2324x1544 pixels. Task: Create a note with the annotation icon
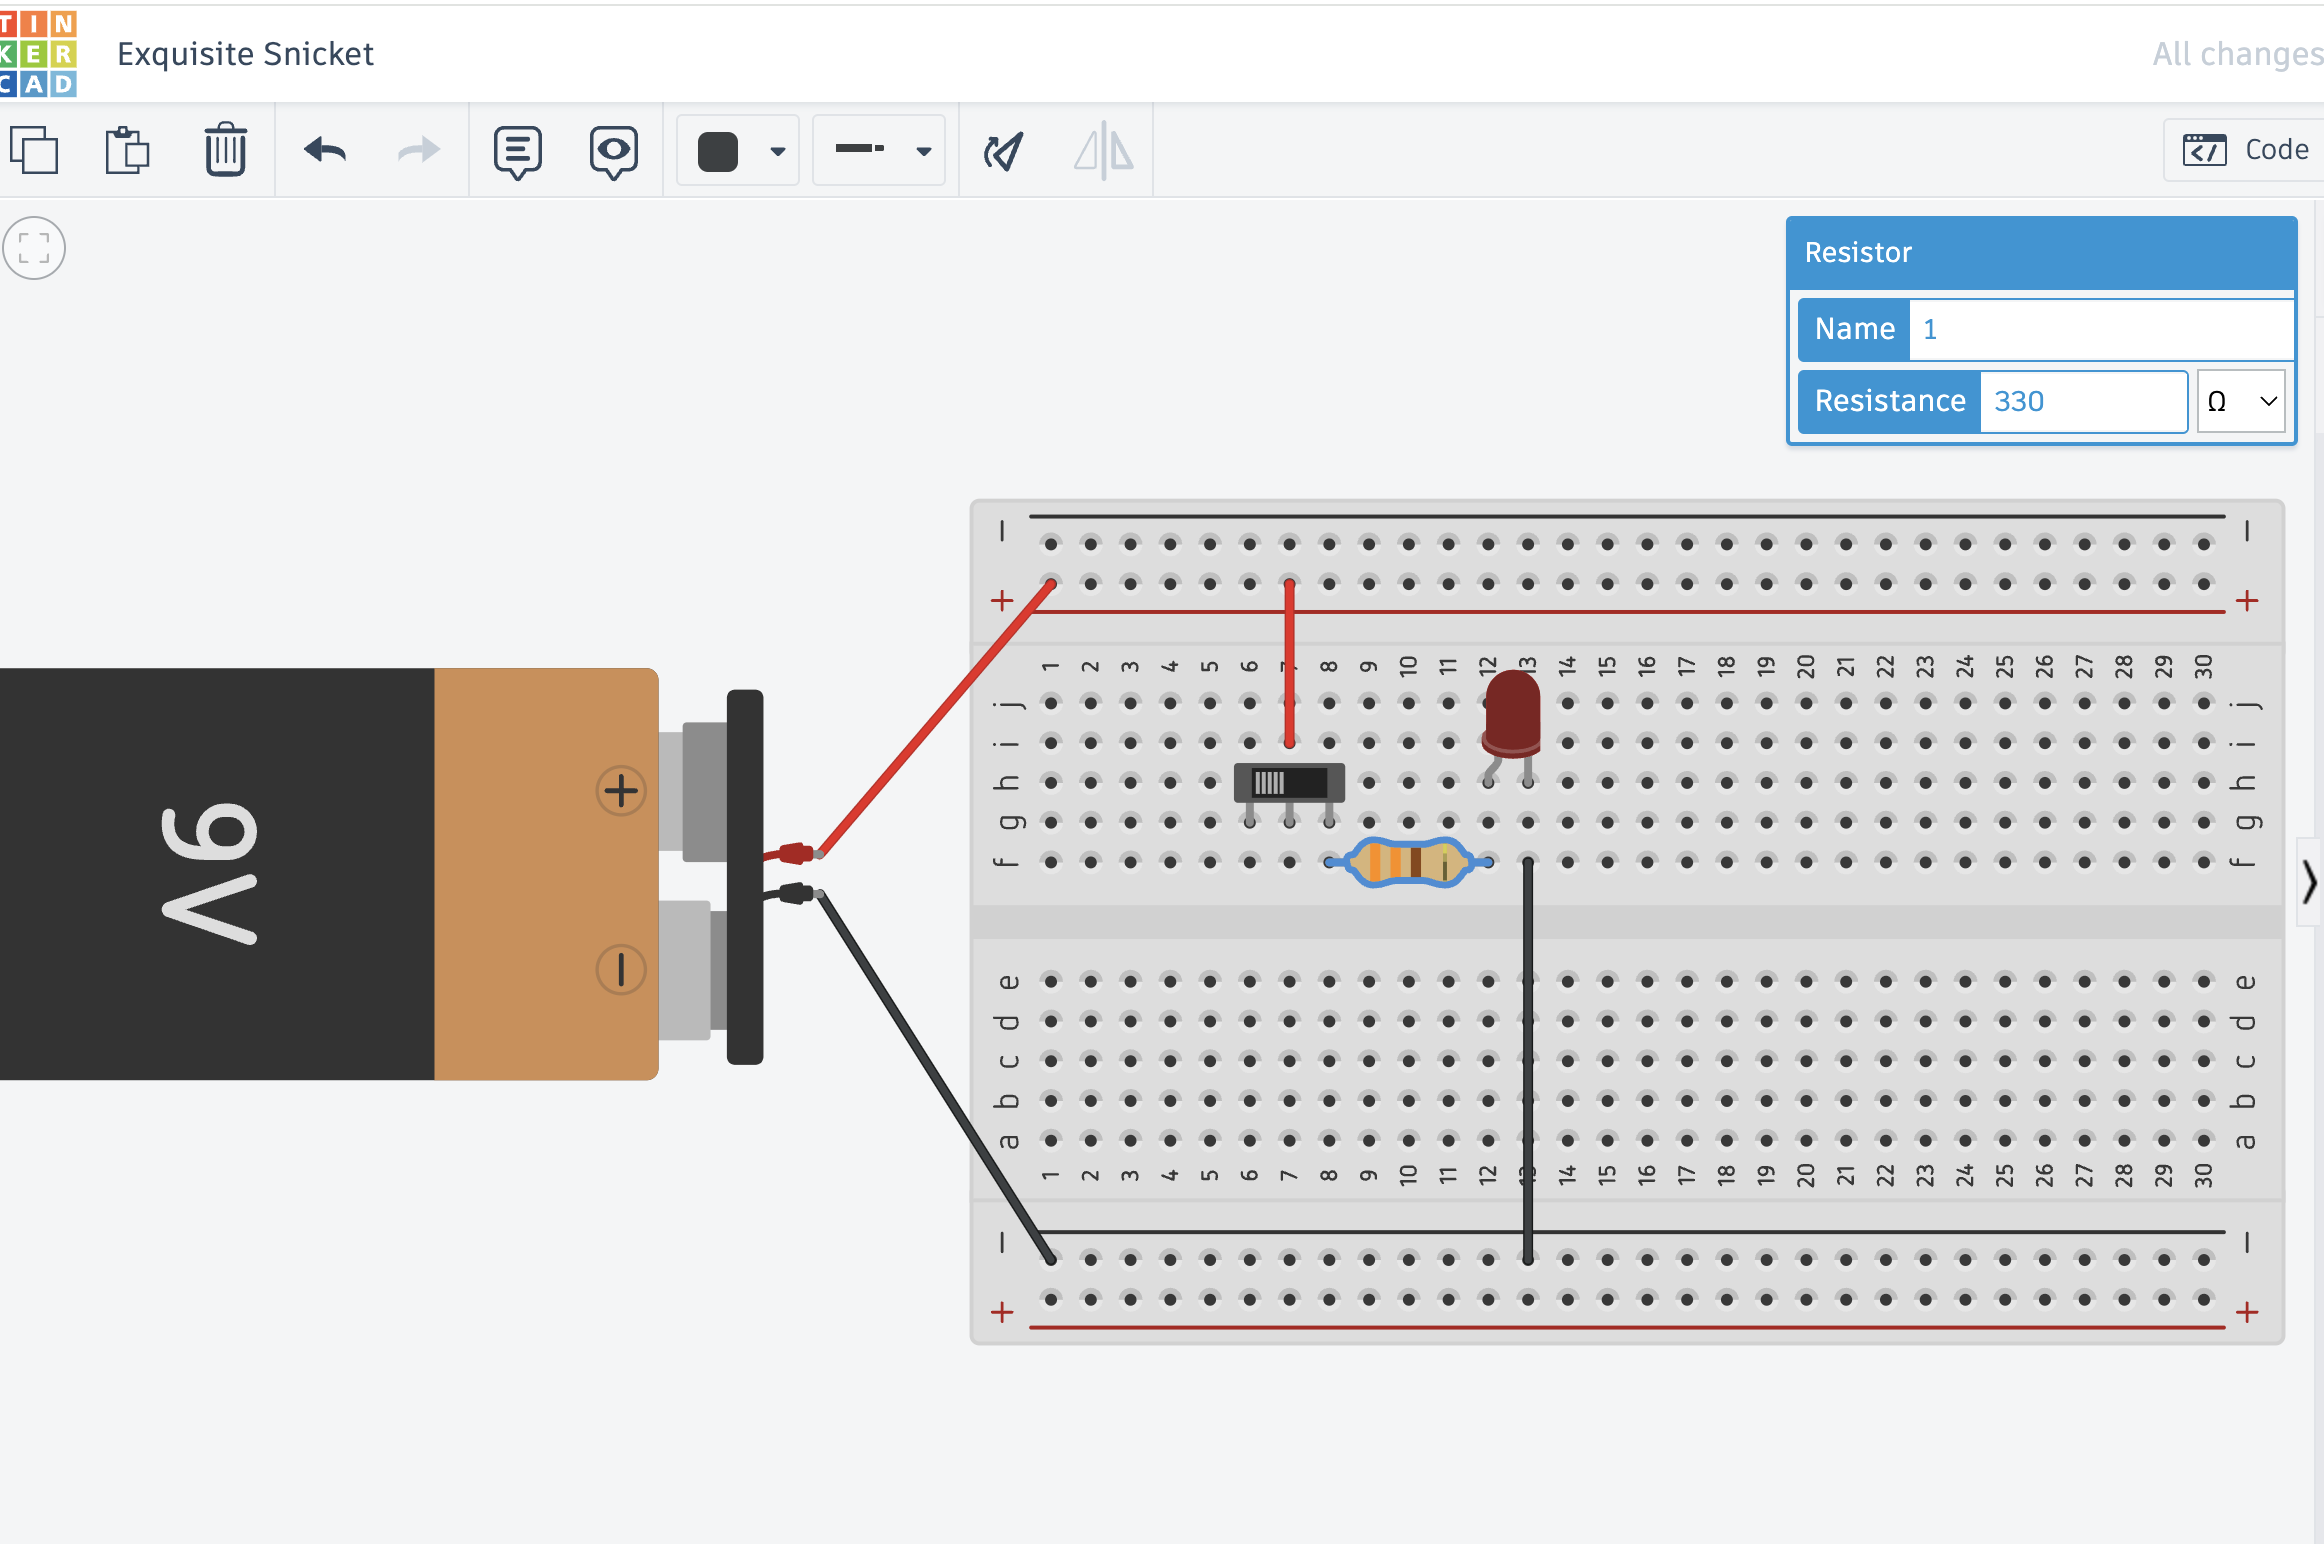coord(516,150)
